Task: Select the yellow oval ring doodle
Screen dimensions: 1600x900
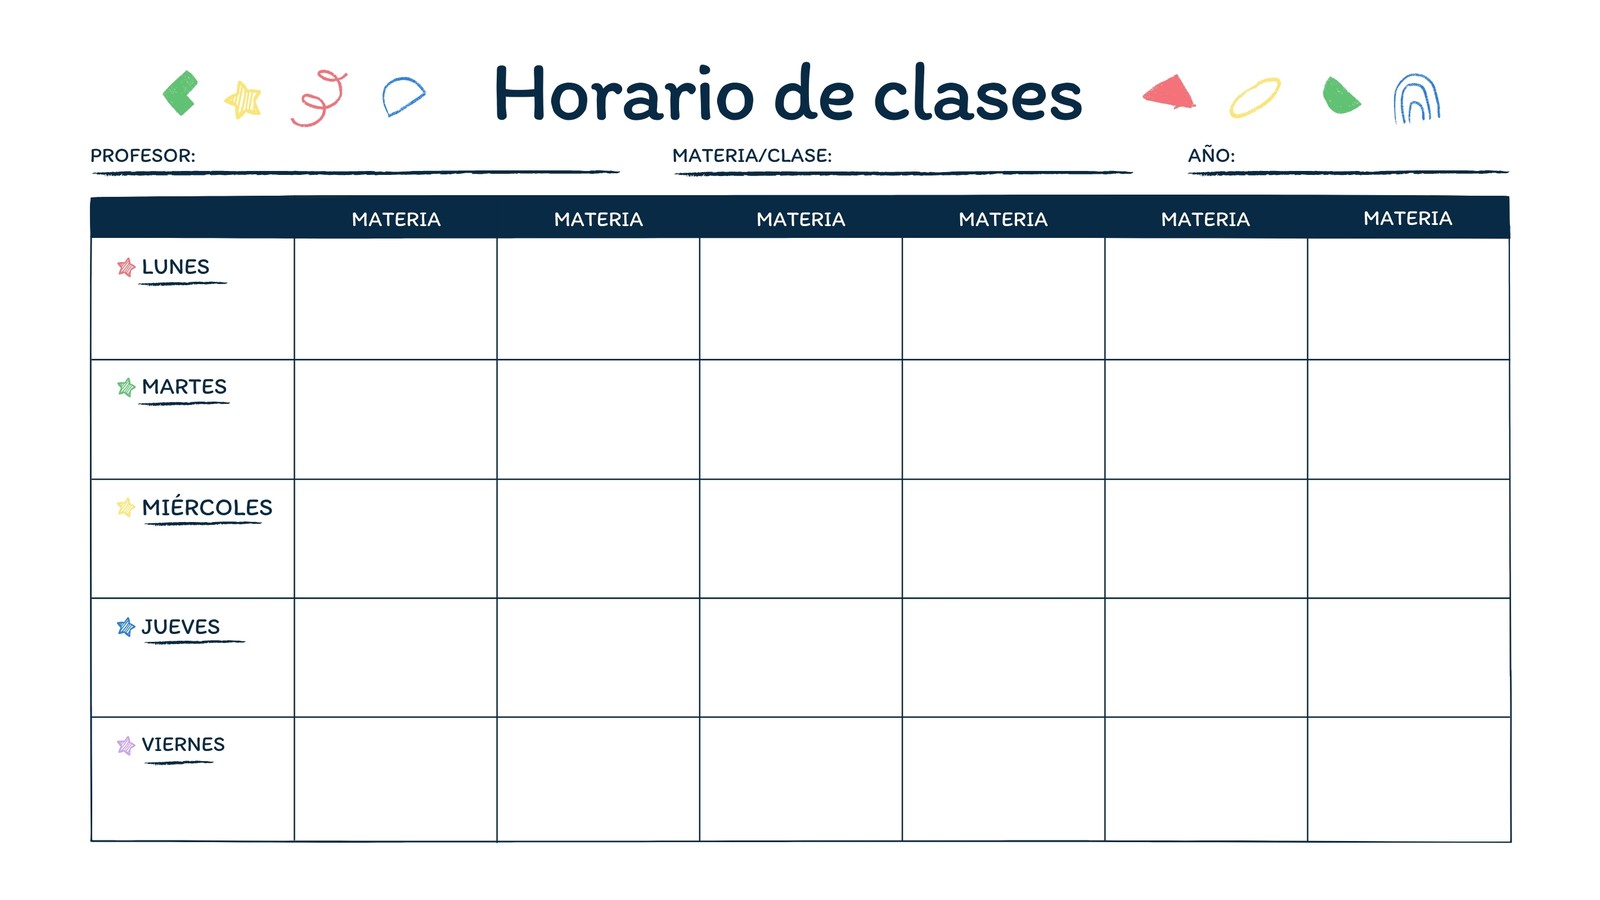Action: 1255,97
